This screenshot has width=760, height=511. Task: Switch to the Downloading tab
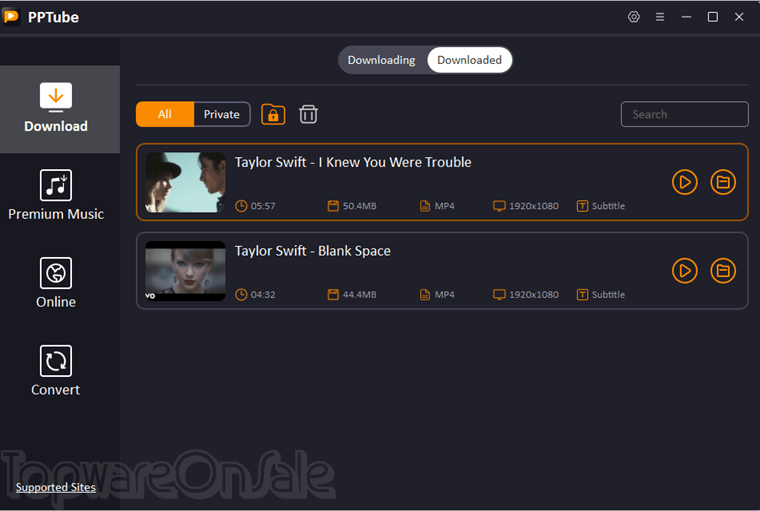tap(381, 60)
